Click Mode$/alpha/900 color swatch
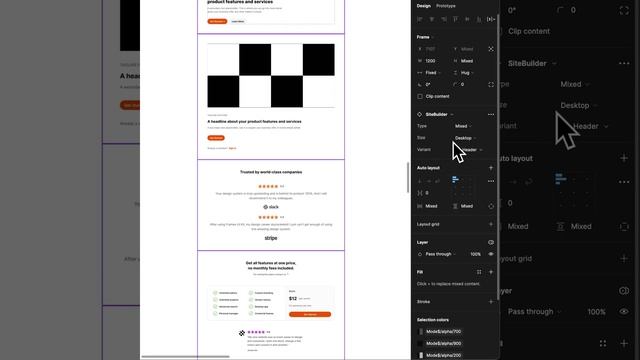640x360 pixels. click(x=421, y=343)
